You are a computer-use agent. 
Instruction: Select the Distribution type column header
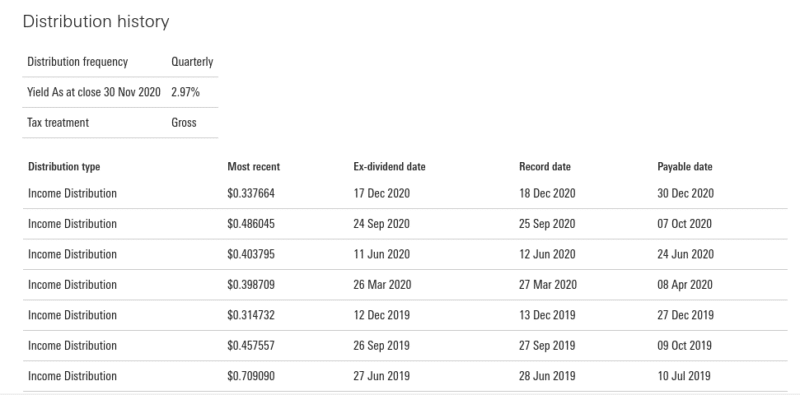(64, 167)
